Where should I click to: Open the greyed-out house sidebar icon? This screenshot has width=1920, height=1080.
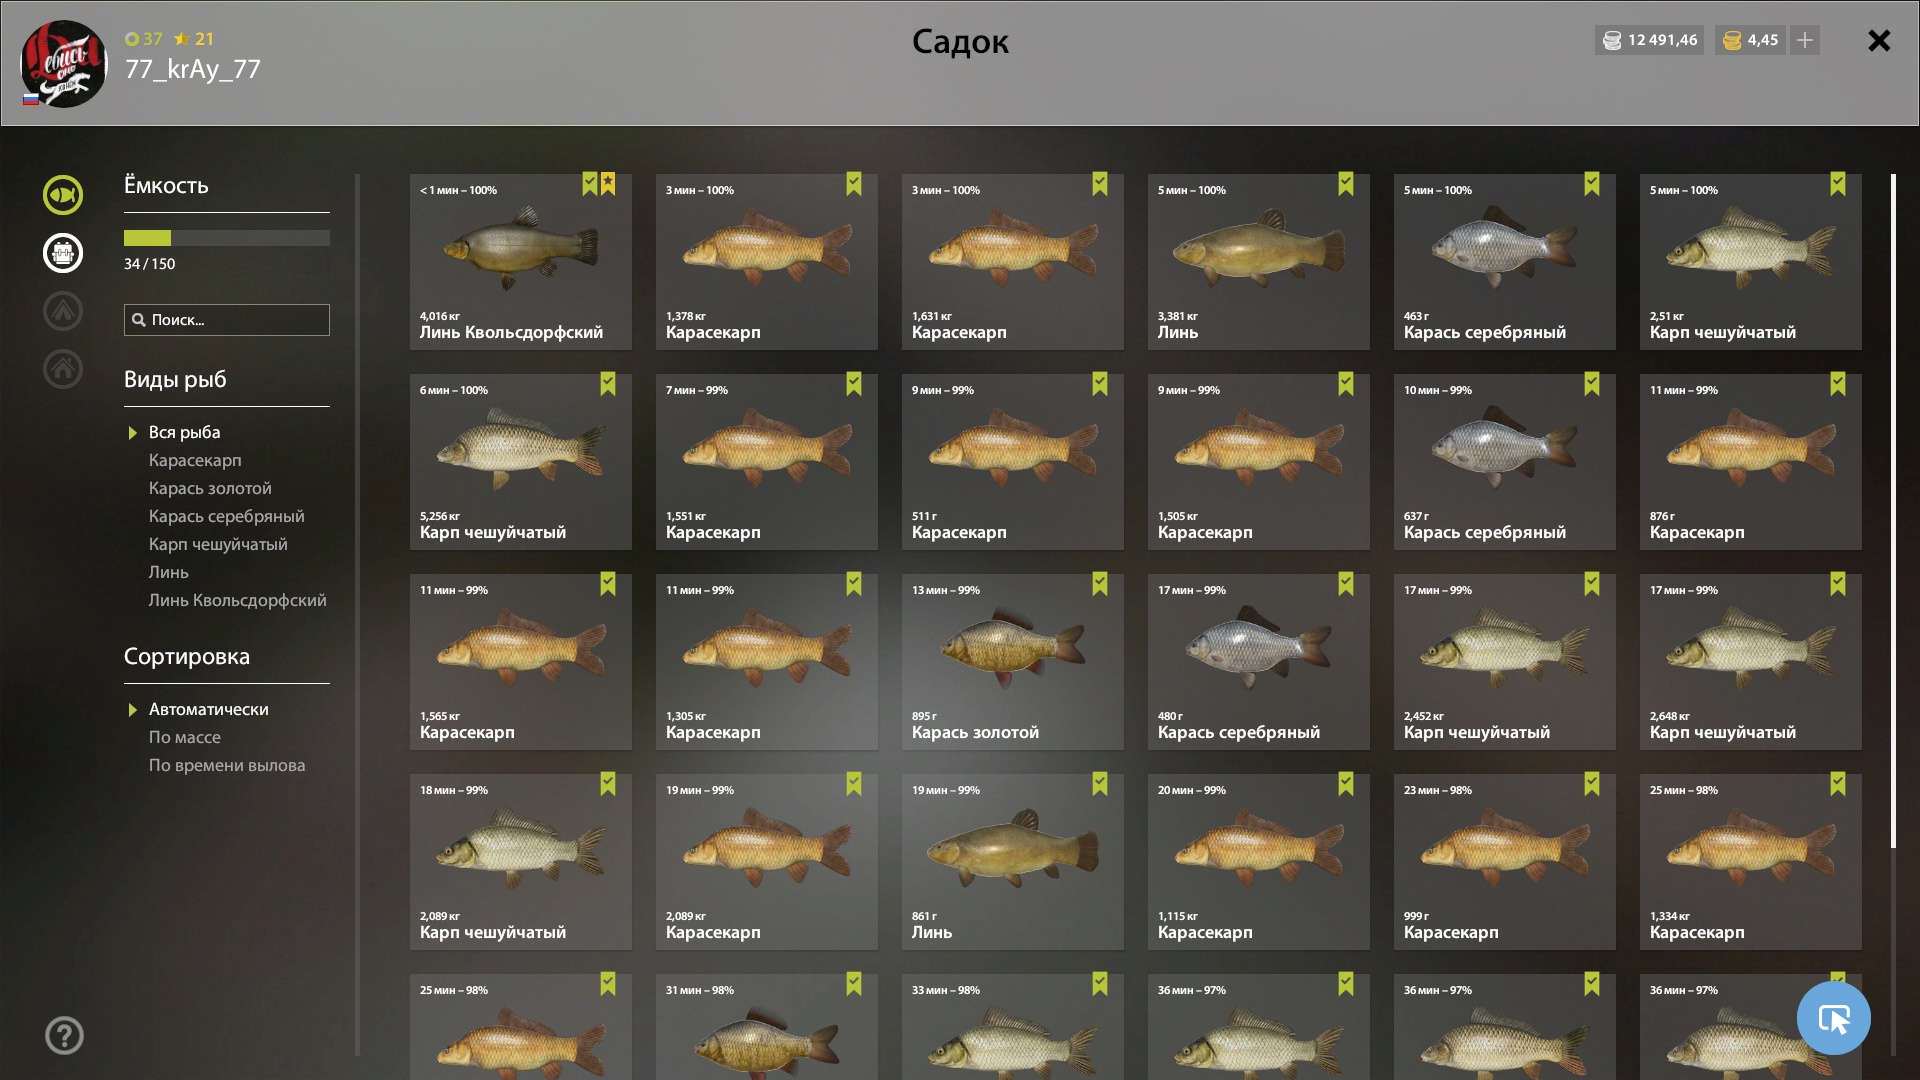point(63,369)
